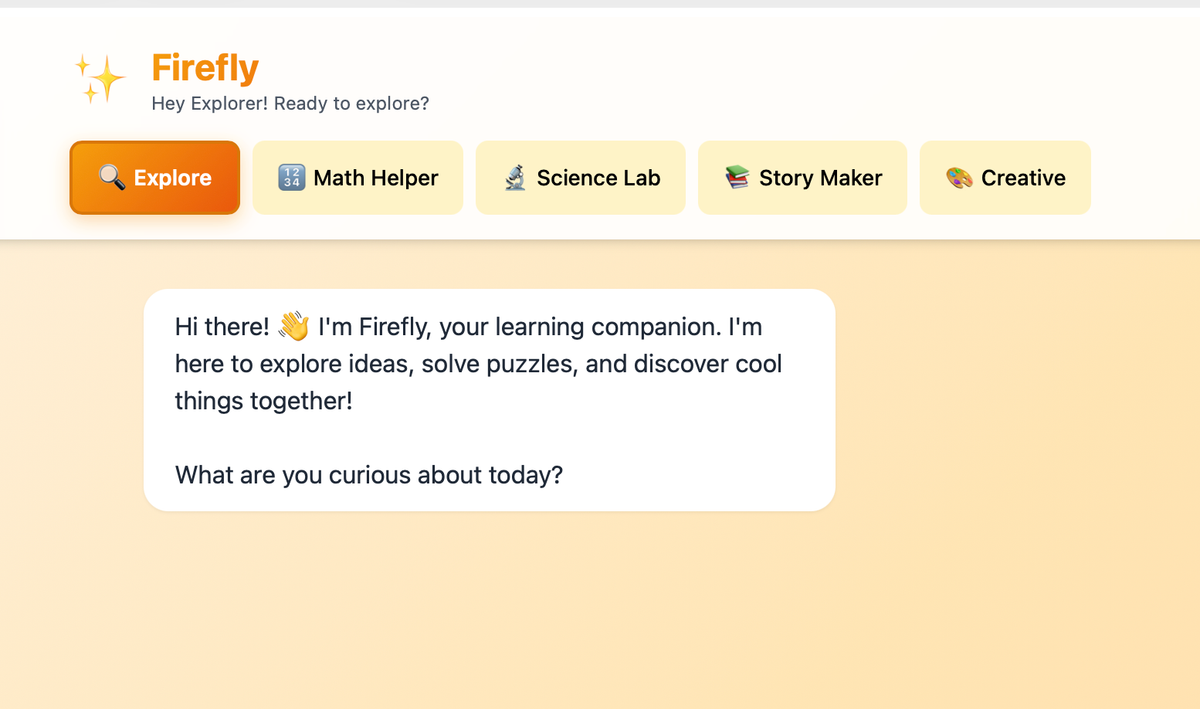This screenshot has height=709, width=1200.
Task: Click the Firefly sparkles logo icon
Action: (x=99, y=79)
